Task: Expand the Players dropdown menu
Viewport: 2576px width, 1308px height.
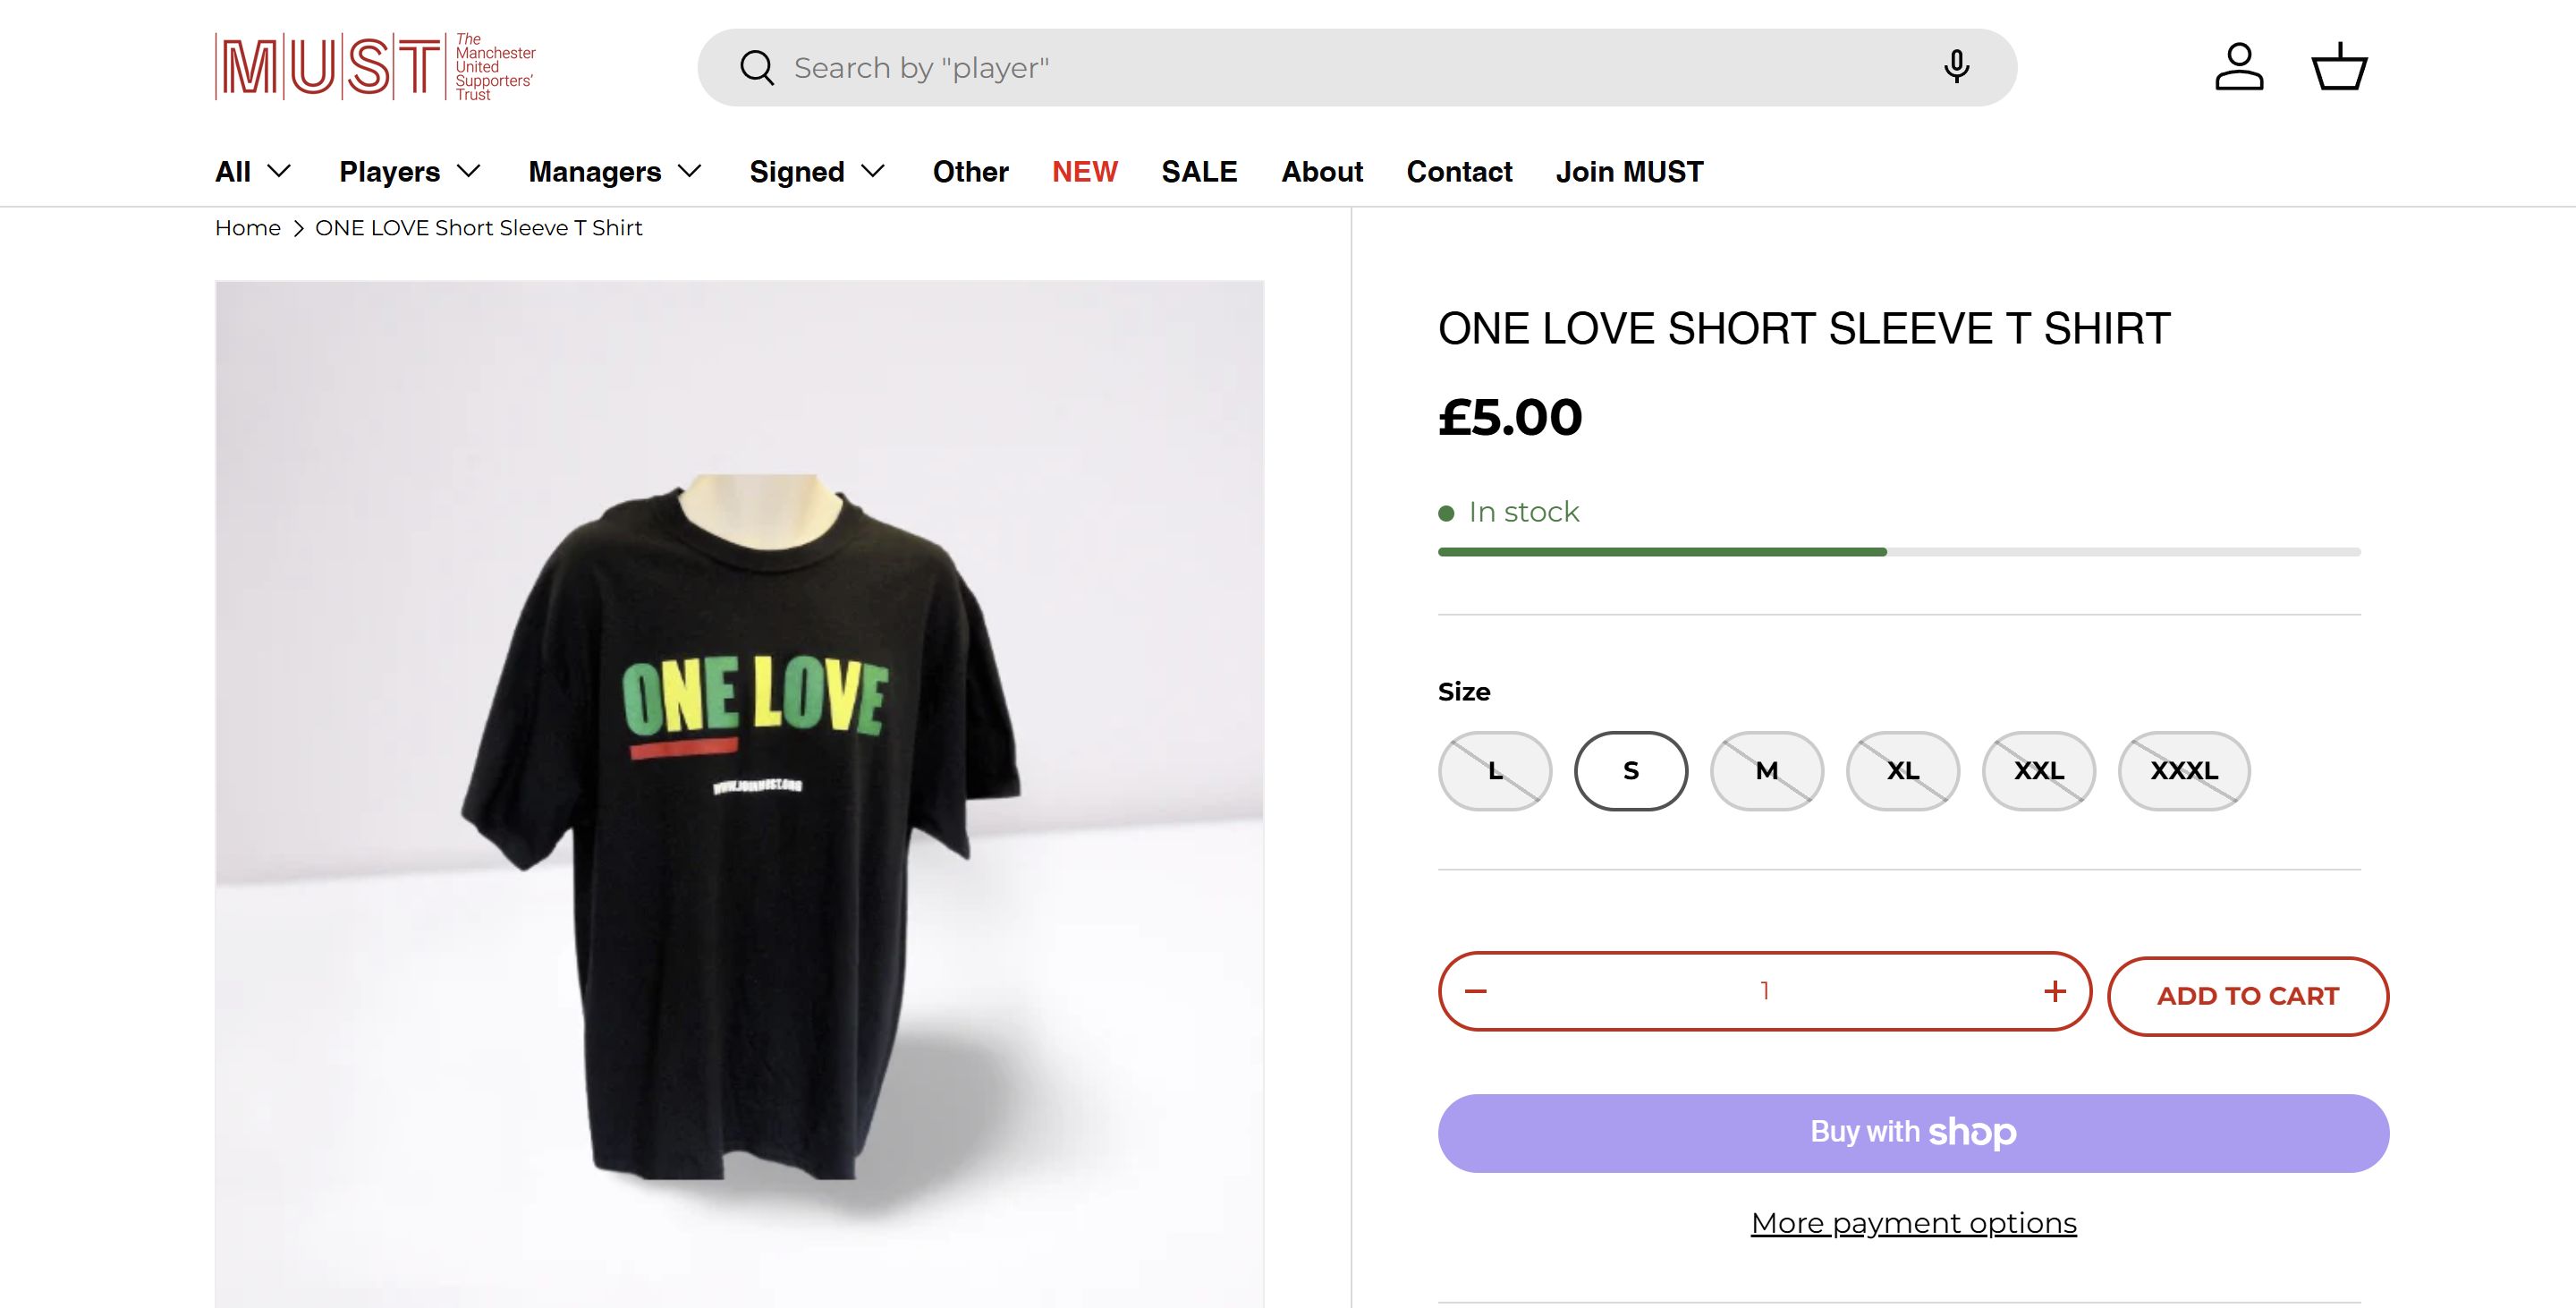Action: 410,172
